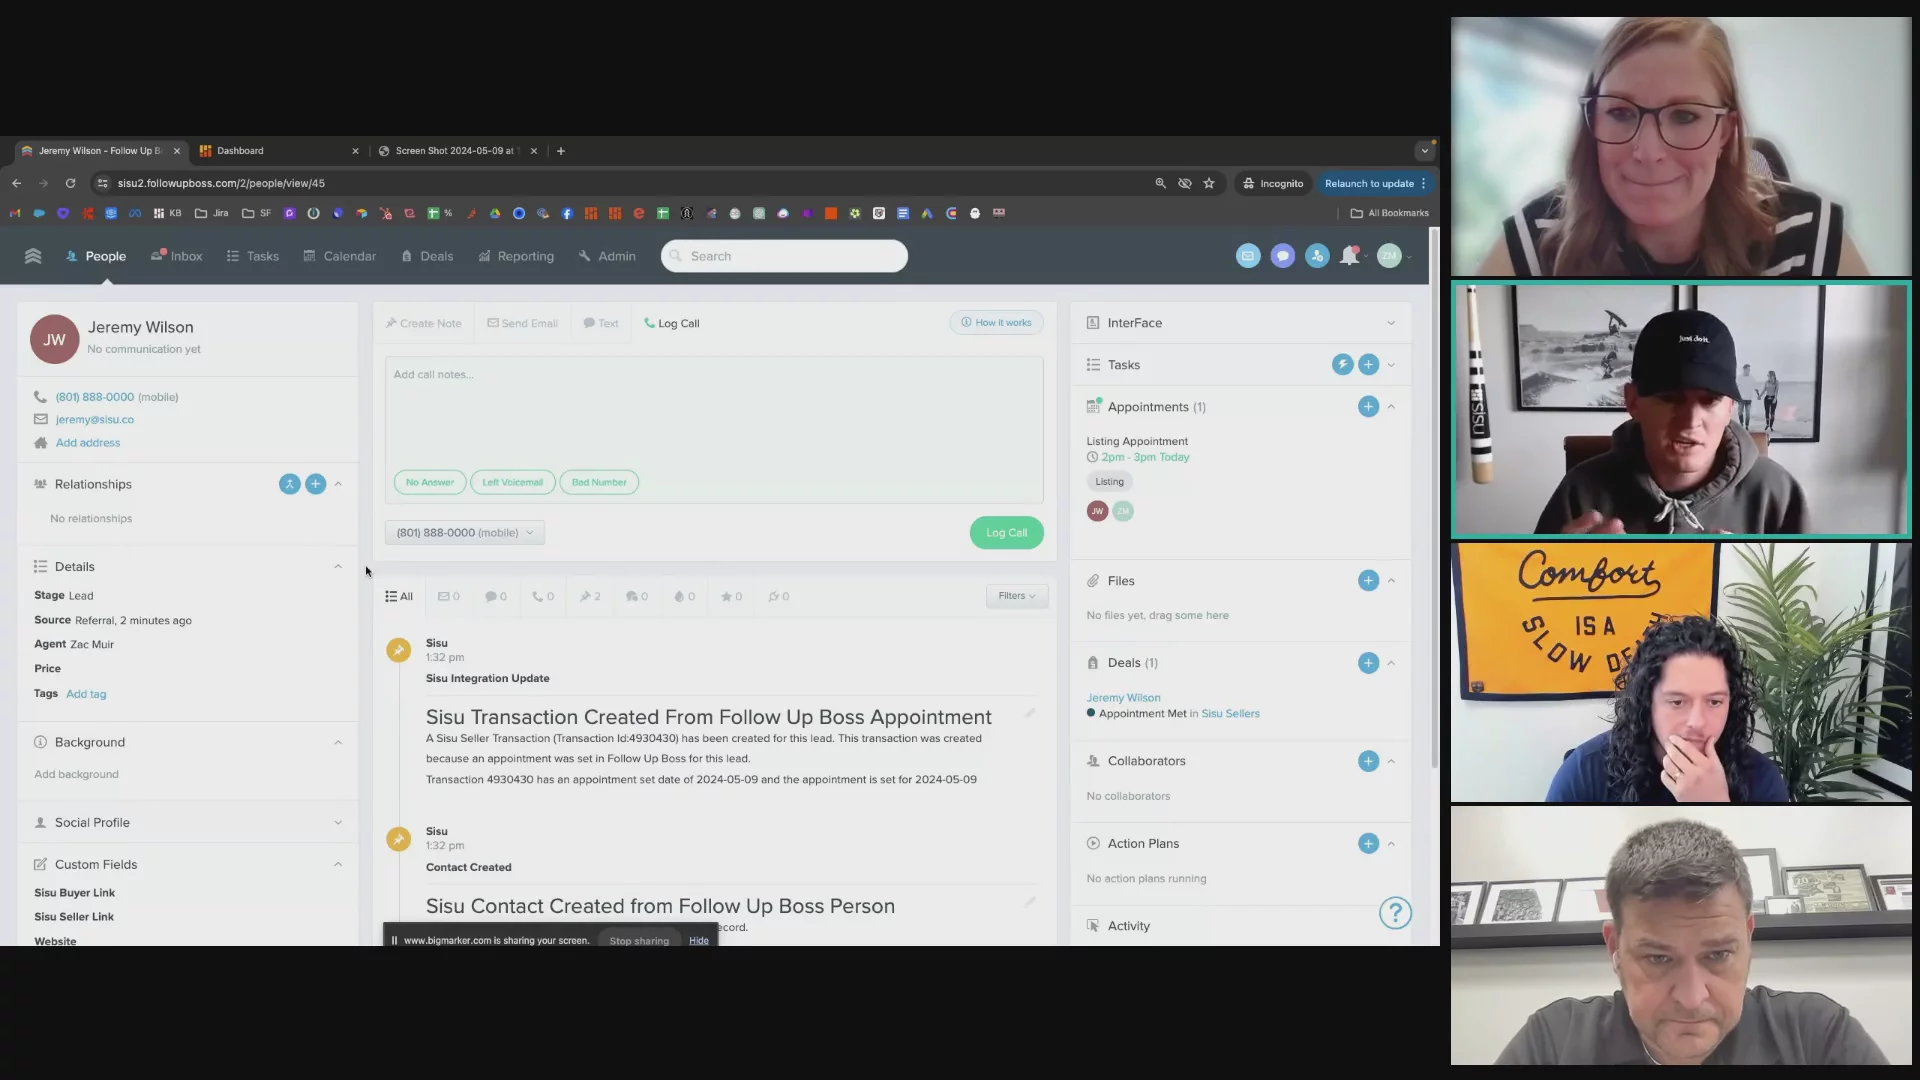The image size is (1920, 1080).
Task: Click Relaunch to update button
Action: [x=1375, y=184]
